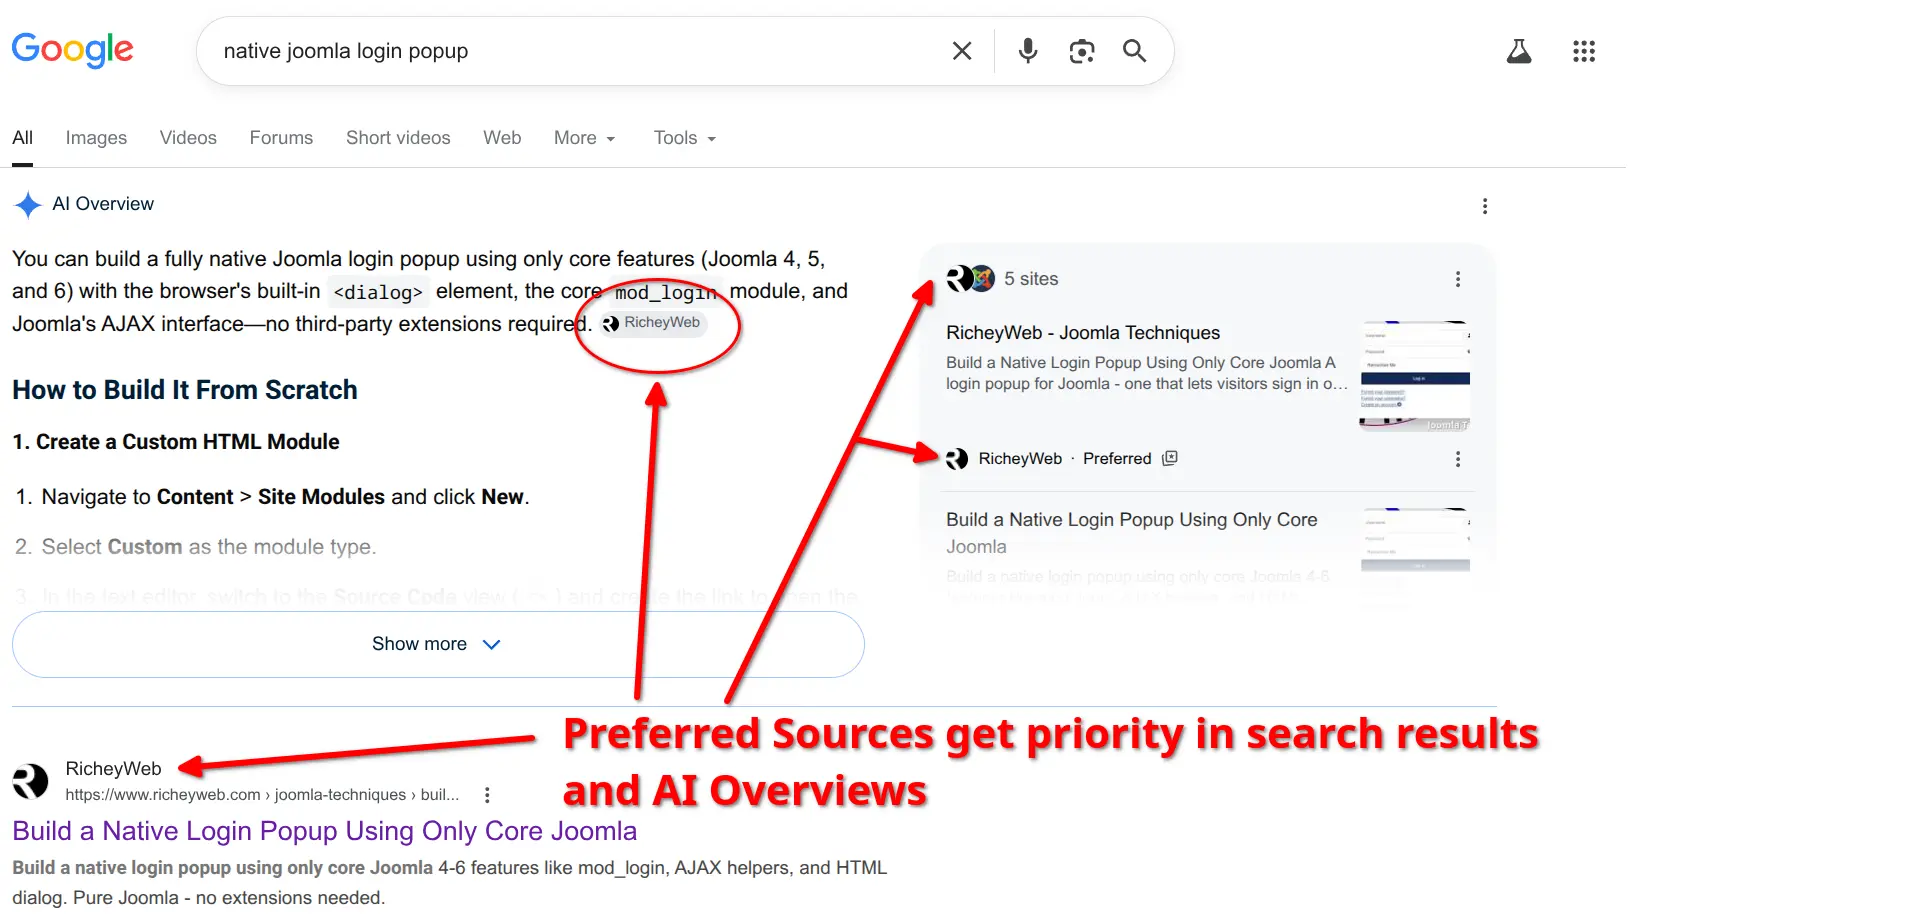
Task: Open options for RicheyWeb Preferred source
Action: point(1458,459)
